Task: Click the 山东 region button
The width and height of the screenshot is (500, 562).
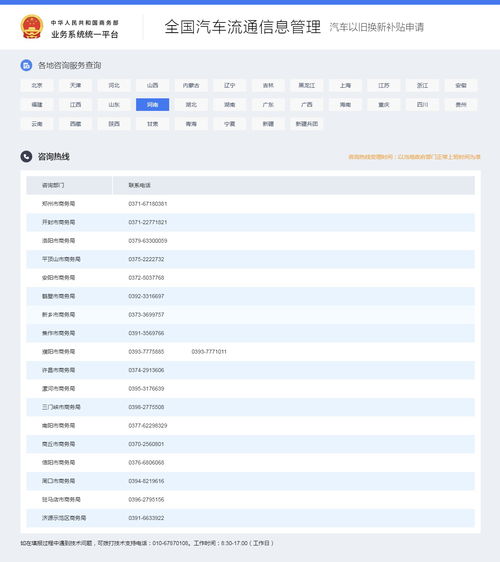Action: point(114,105)
